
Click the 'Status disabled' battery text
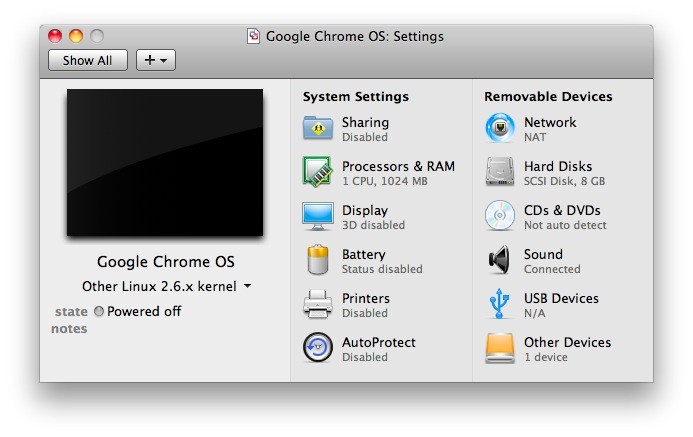(x=382, y=269)
